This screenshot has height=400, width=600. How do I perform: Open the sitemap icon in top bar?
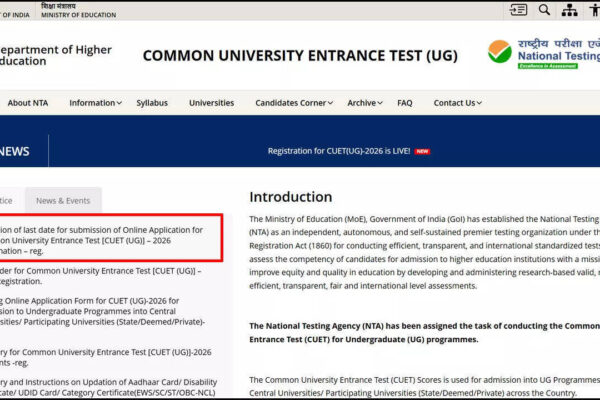569,10
